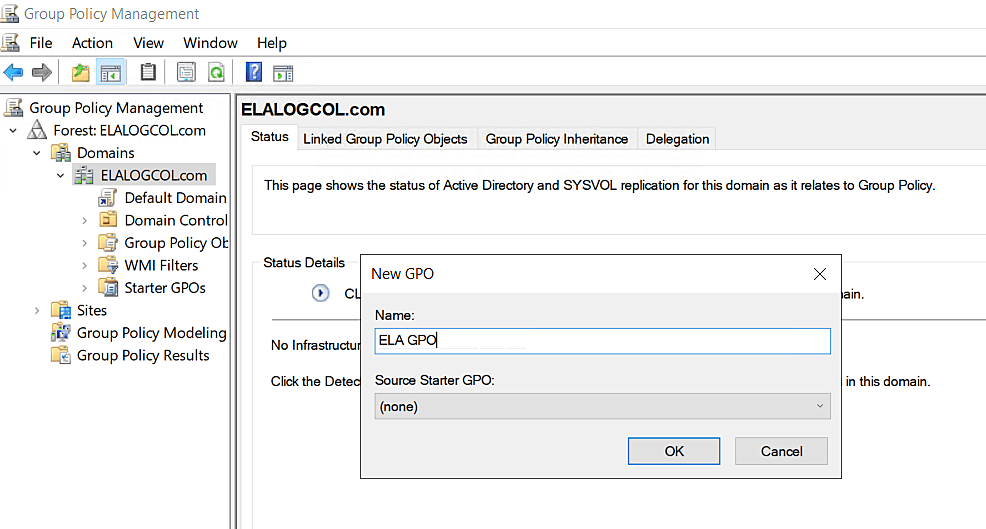Open Help via the blue question-mark icon
This screenshot has height=529, width=986.
(254, 72)
